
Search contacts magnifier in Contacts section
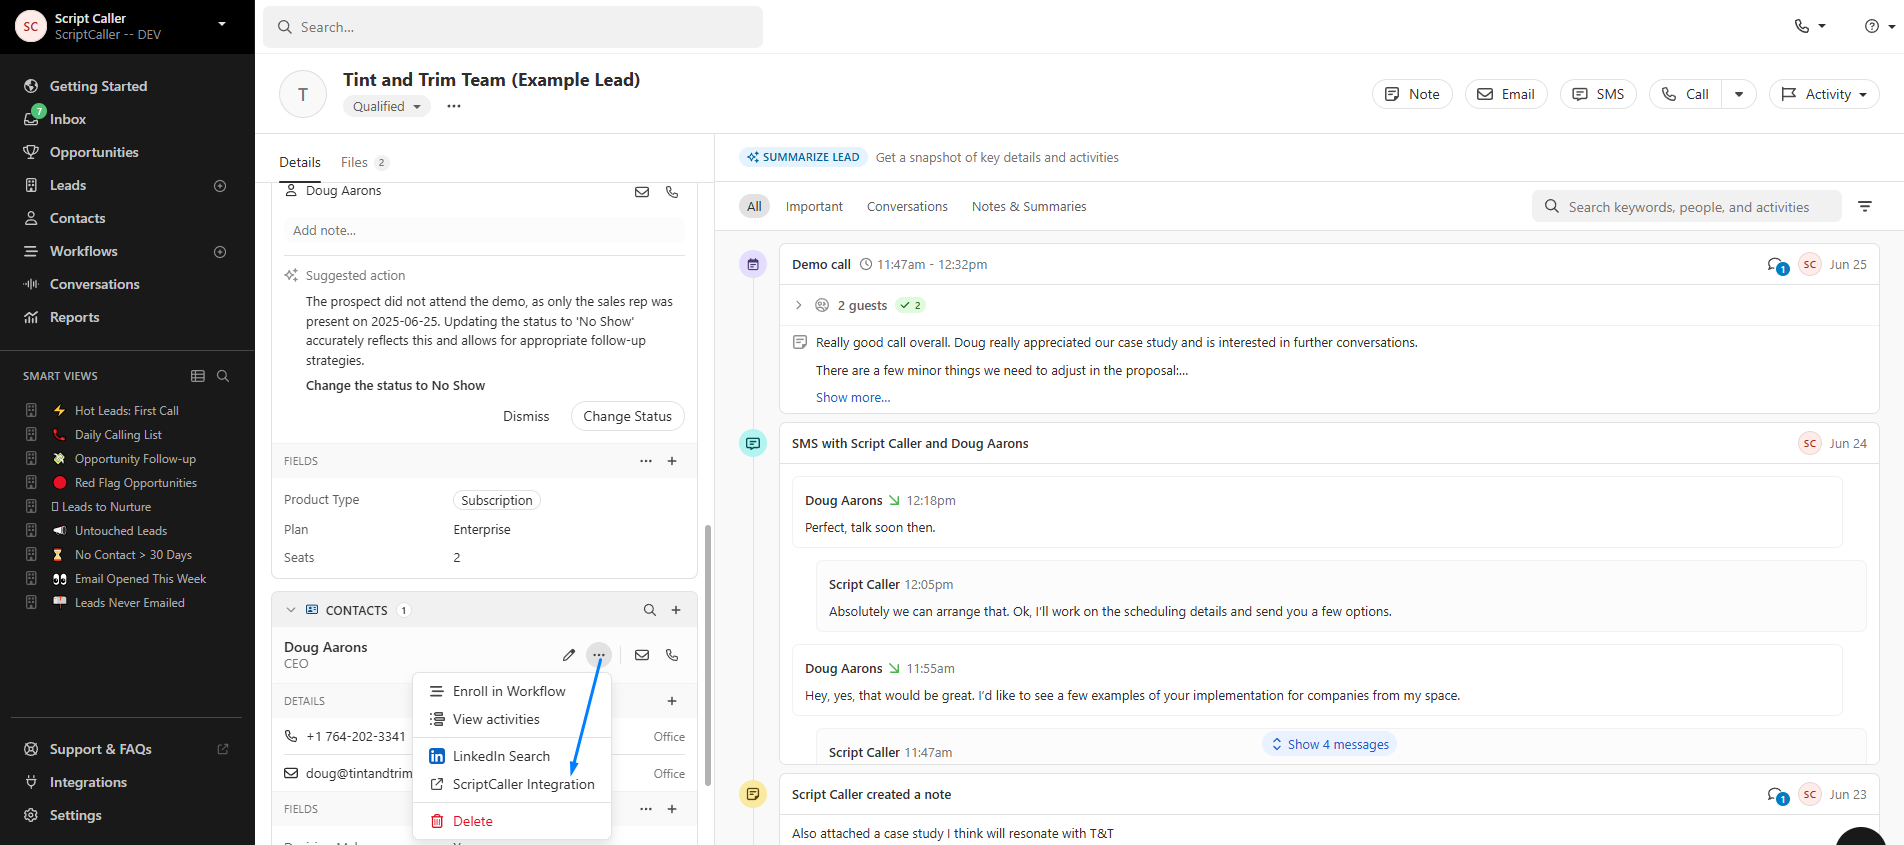tap(650, 610)
